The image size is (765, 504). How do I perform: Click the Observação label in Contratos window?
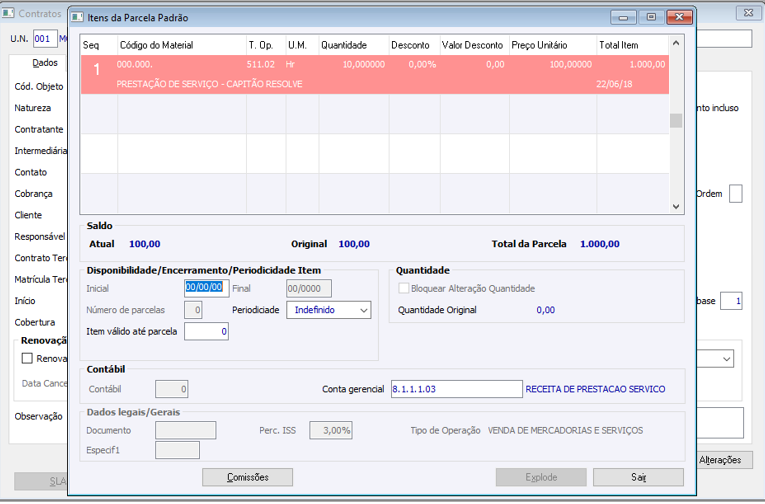pos(39,416)
